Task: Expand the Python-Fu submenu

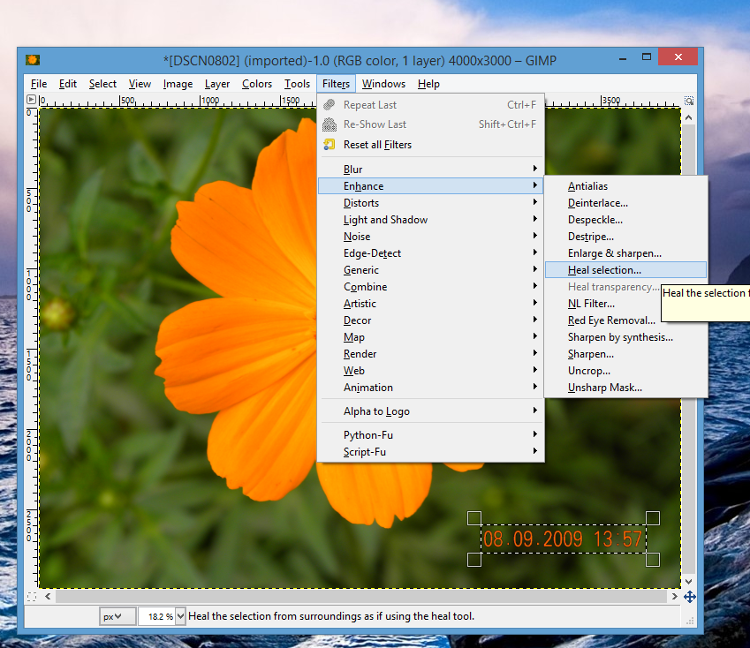Action: (x=430, y=435)
